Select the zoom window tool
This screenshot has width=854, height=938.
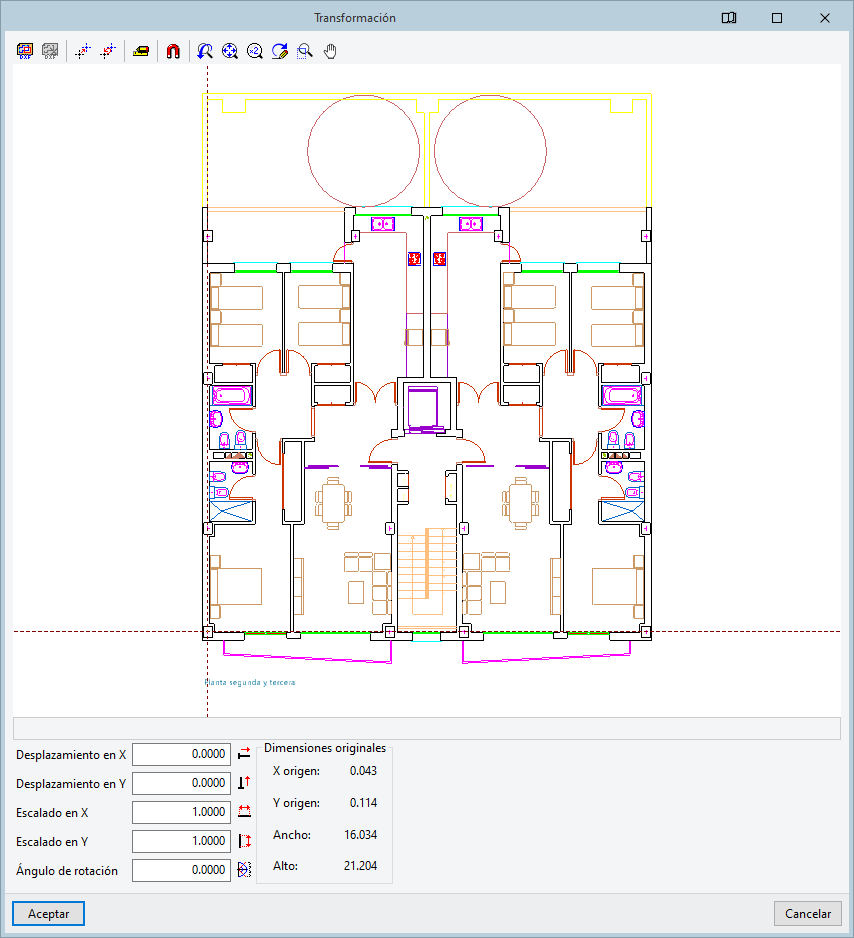(305, 51)
